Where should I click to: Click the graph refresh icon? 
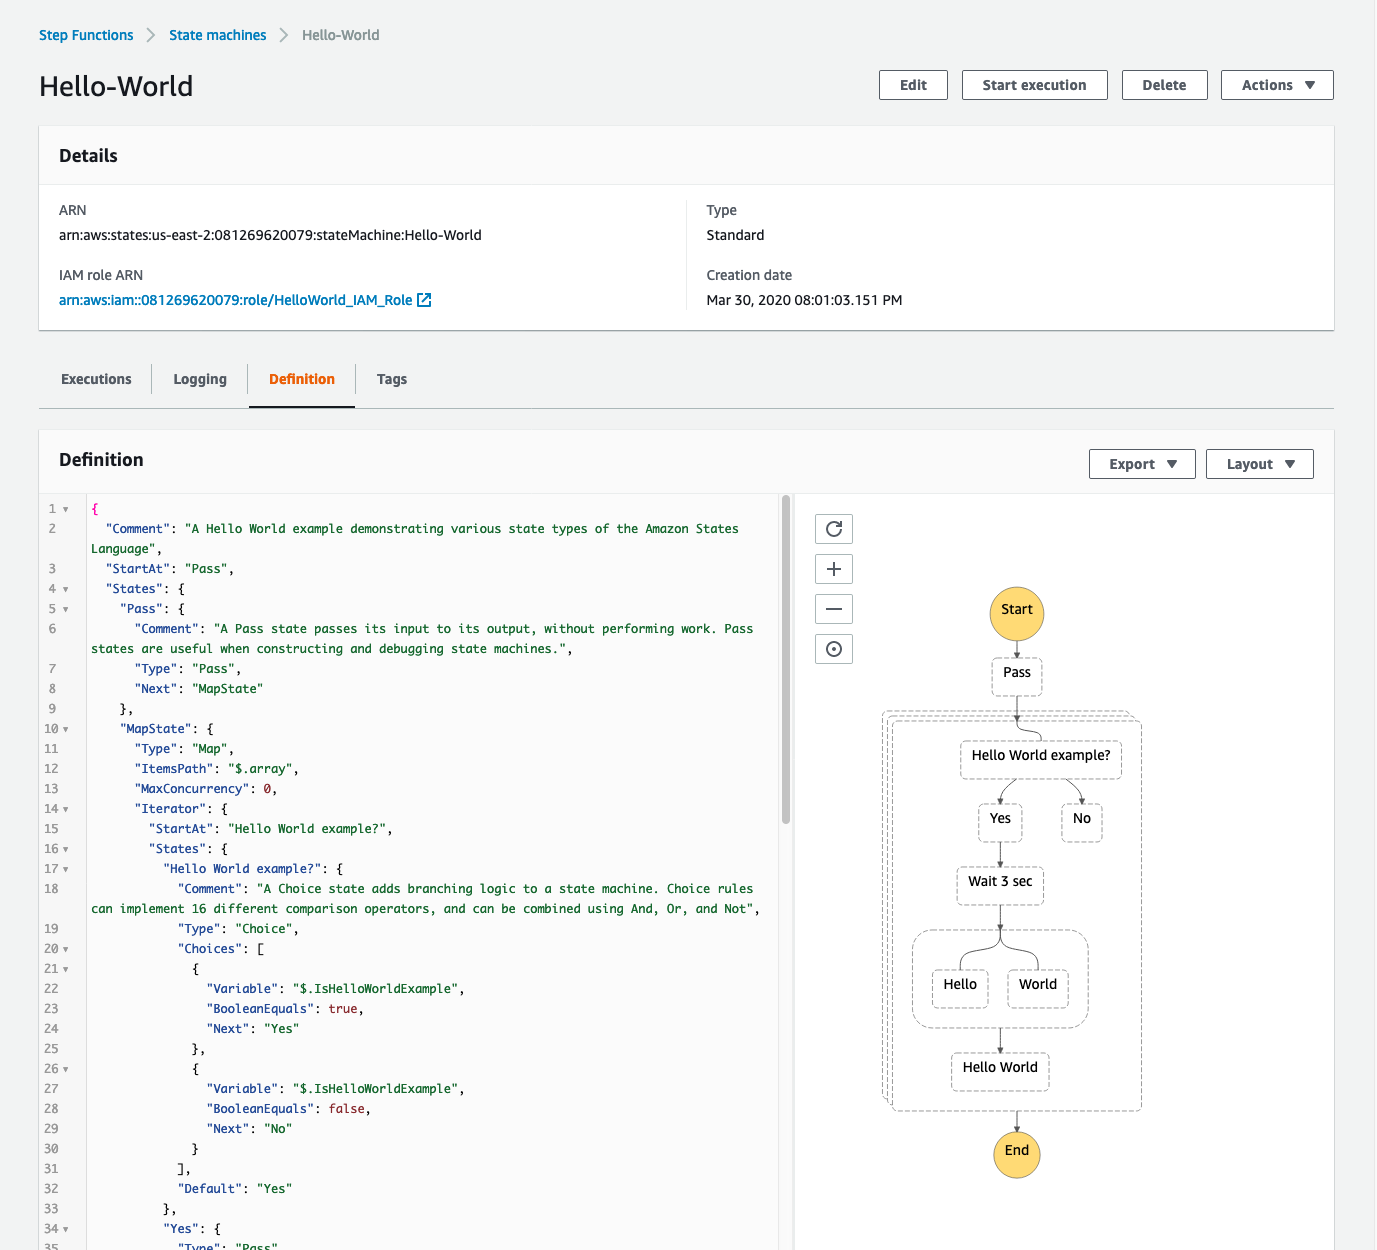[x=833, y=529]
